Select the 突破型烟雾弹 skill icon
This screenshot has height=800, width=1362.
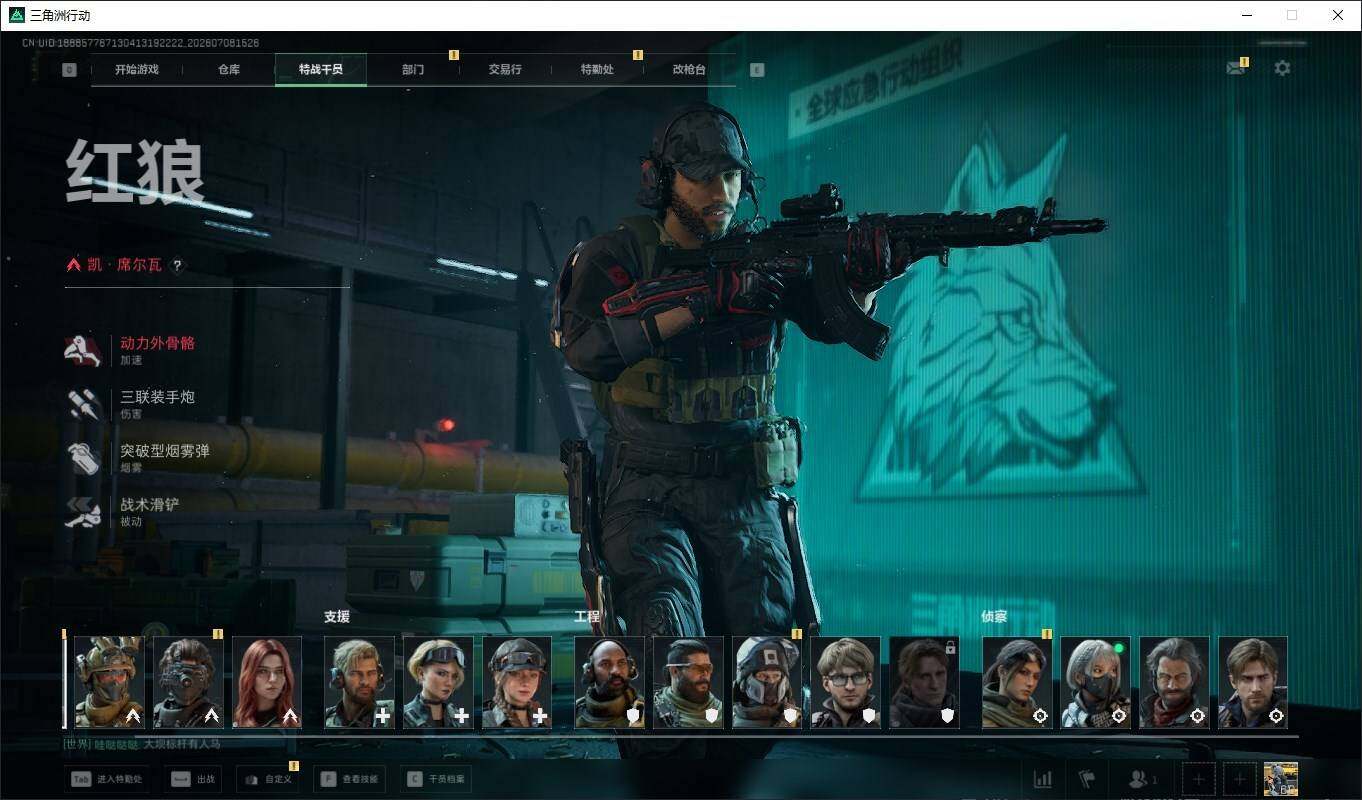[x=83, y=458]
